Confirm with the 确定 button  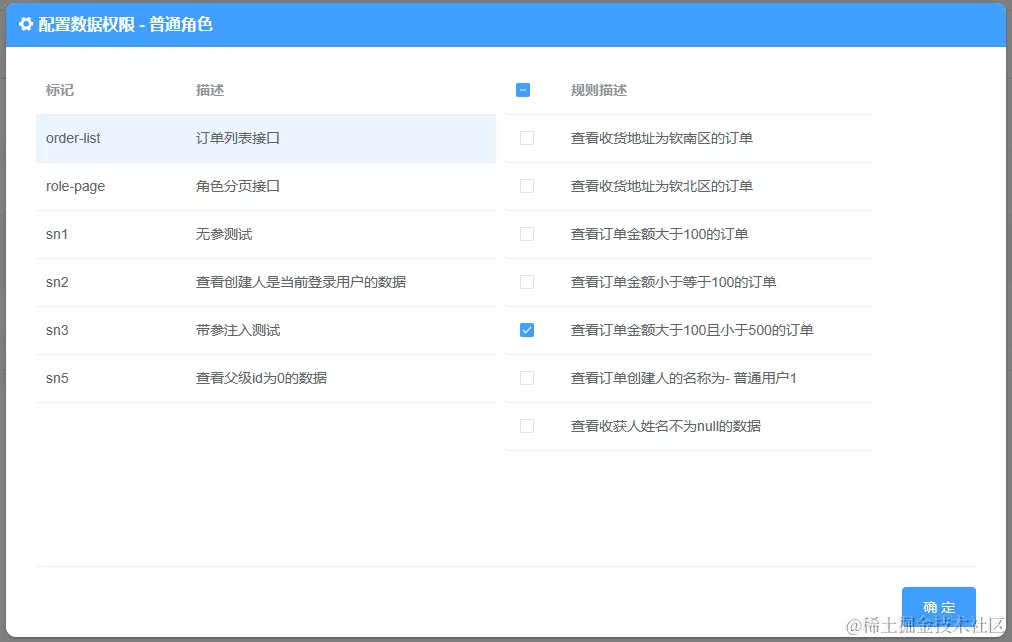938,607
